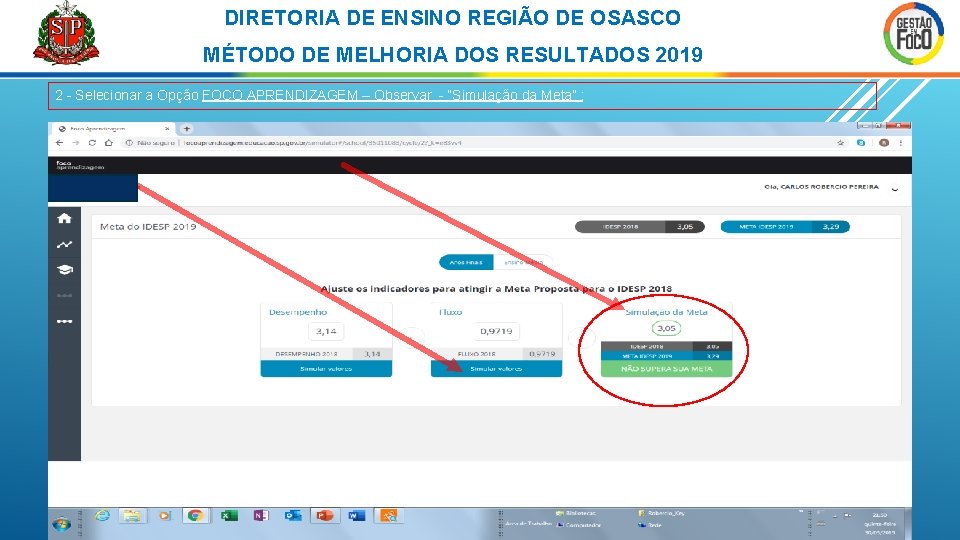Edit the Desempenho value field 3,14
Image resolution: width=960 pixels, height=540 pixels.
click(326, 331)
